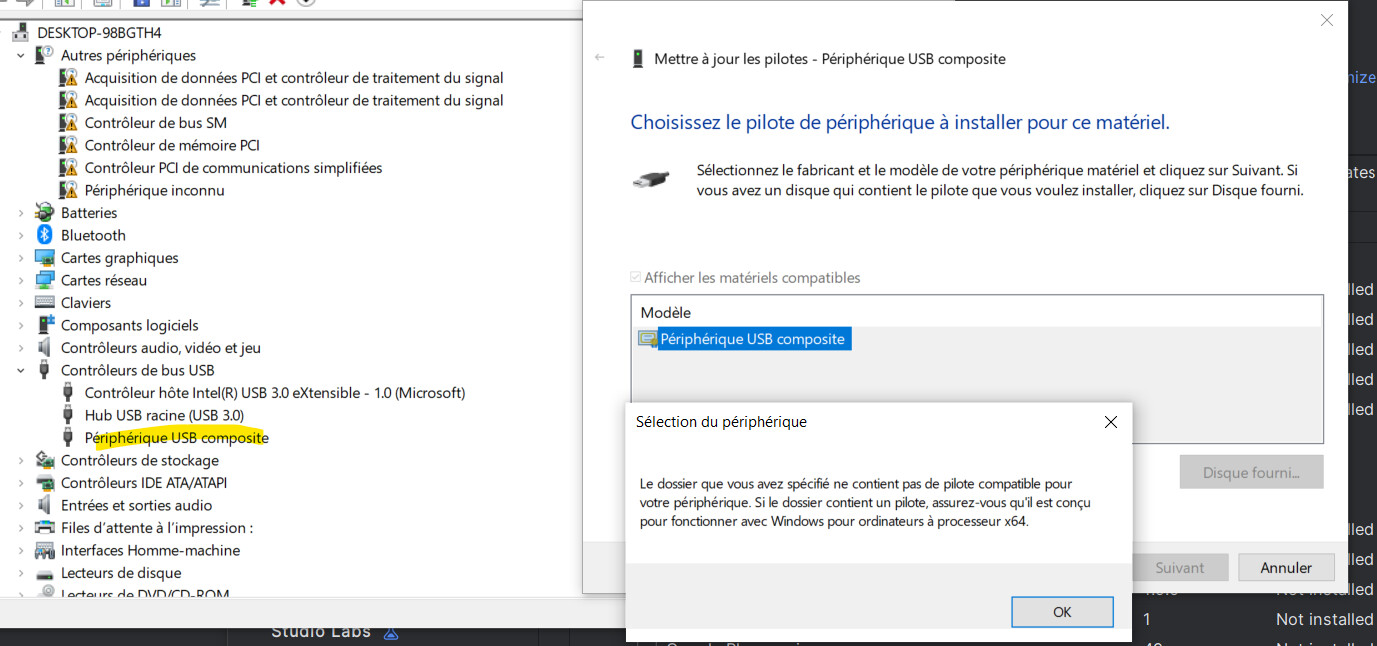Screen dimensions: 1377x646
Task: Click the back arrow in driver wizard
Action: 600,58
